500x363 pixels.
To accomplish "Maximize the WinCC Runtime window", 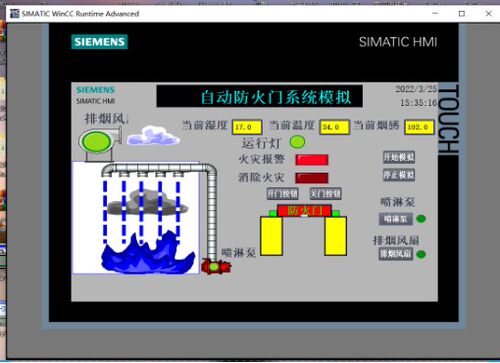I will pyautogui.click(x=462, y=14).
